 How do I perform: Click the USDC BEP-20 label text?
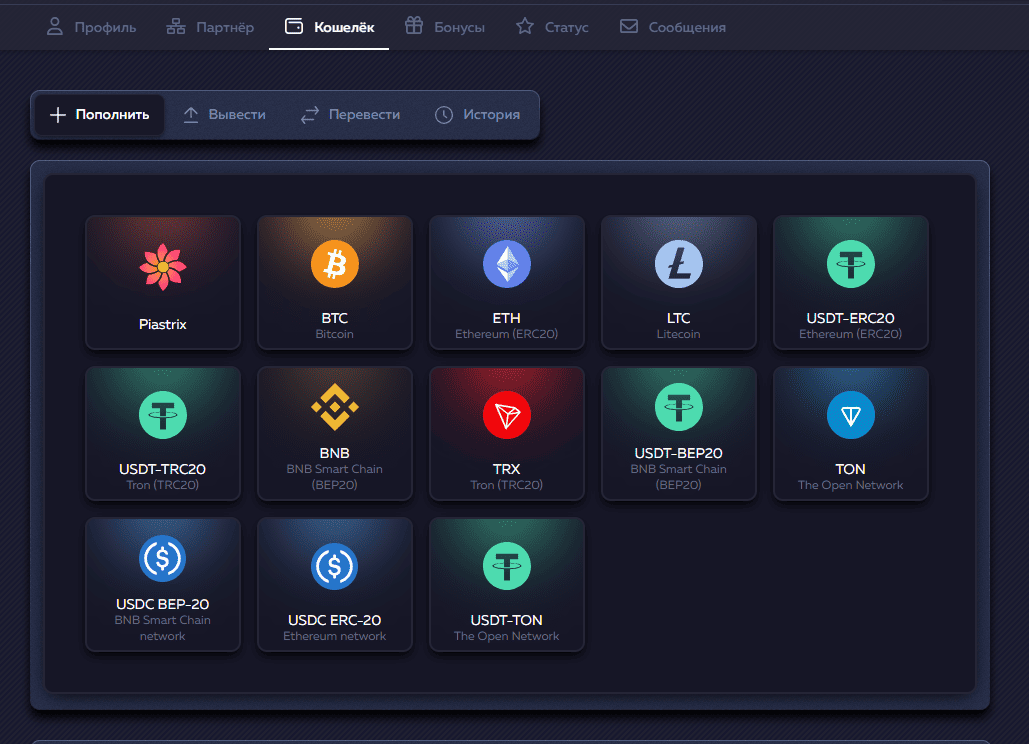pyautogui.click(x=163, y=604)
